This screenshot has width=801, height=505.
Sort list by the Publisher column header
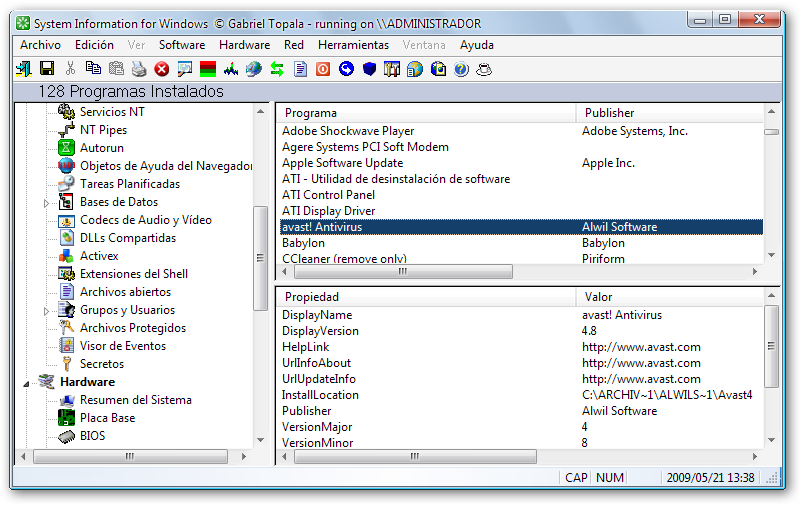coord(609,113)
